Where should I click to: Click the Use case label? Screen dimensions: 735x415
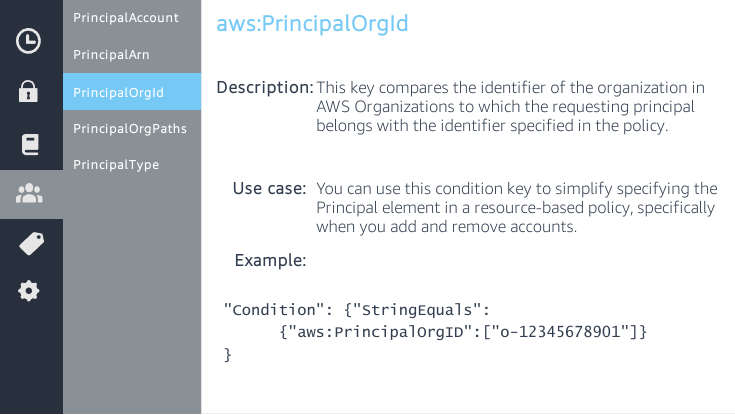(269, 189)
